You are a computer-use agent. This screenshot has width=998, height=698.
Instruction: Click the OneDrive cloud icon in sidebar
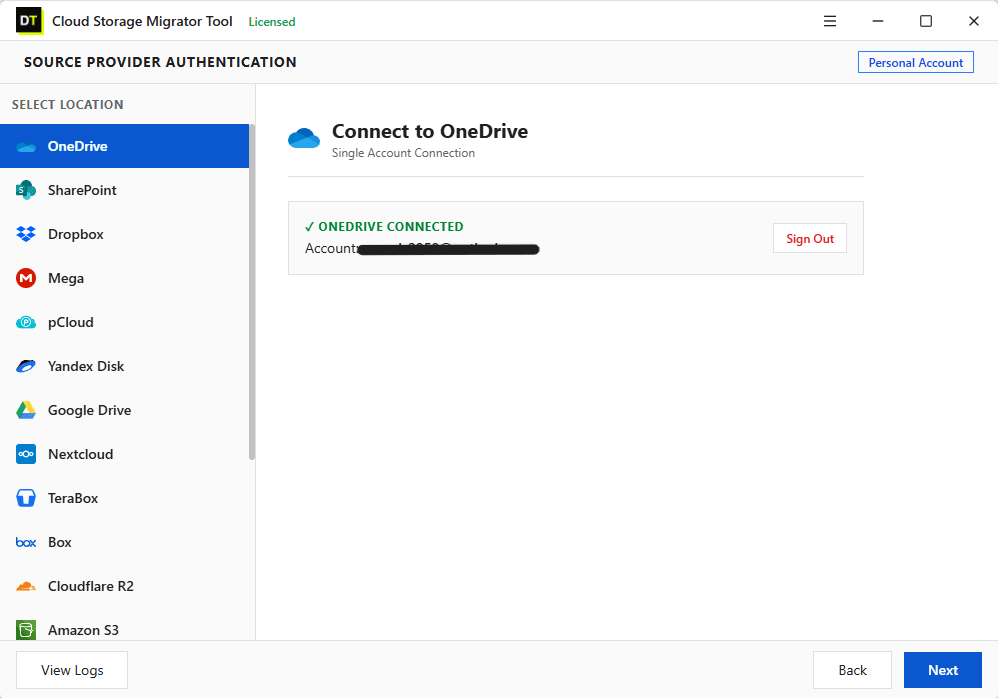tap(26, 147)
